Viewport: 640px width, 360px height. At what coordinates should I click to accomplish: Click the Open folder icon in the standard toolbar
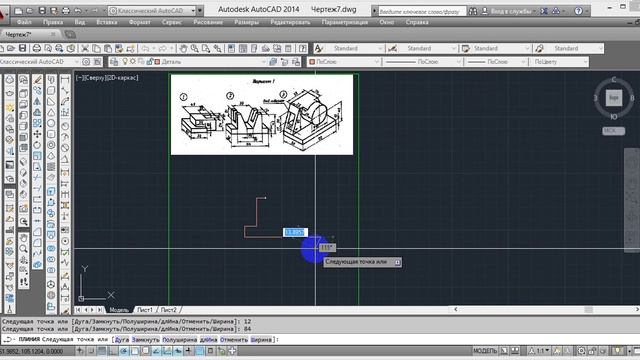(x=11, y=48)
